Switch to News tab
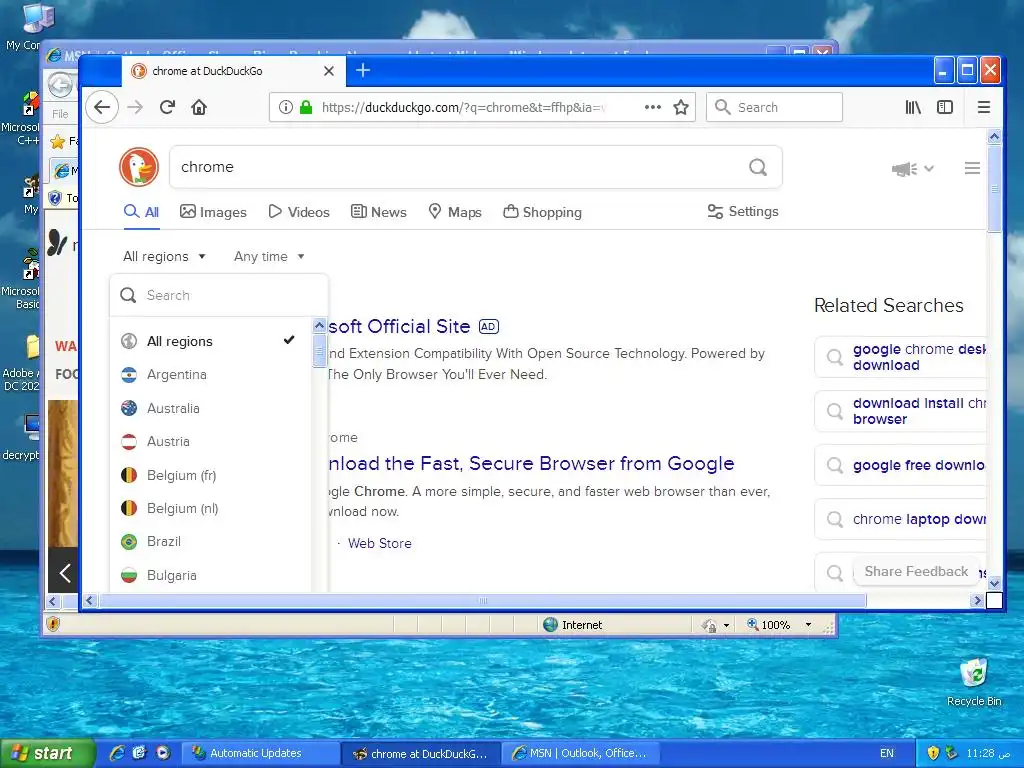This screenshot has width=1024, height=768. pos(379,212)
